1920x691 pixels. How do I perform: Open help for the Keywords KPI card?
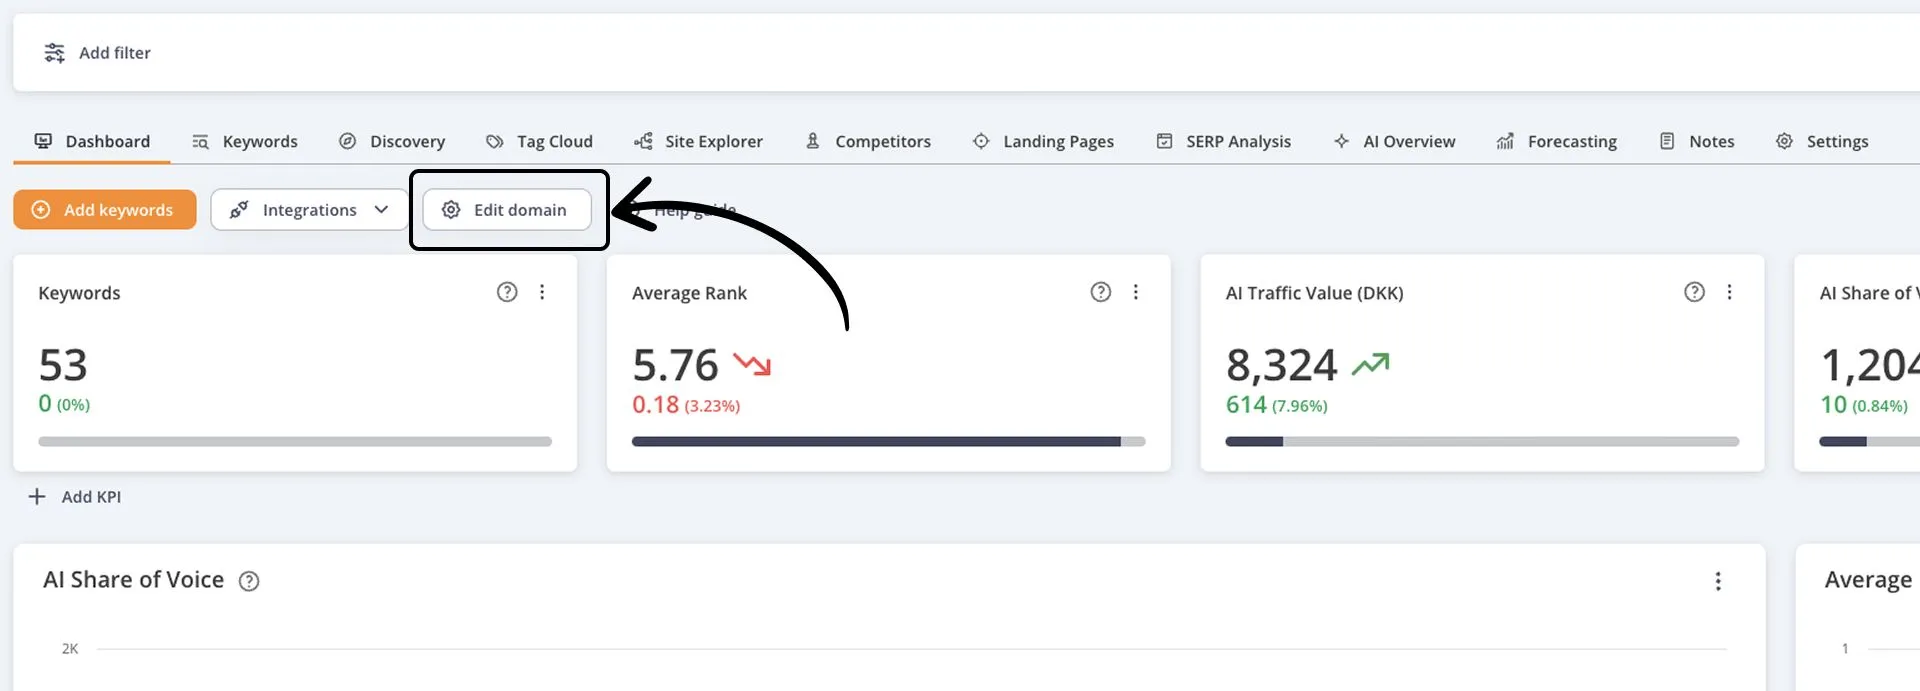pos(507,292)
